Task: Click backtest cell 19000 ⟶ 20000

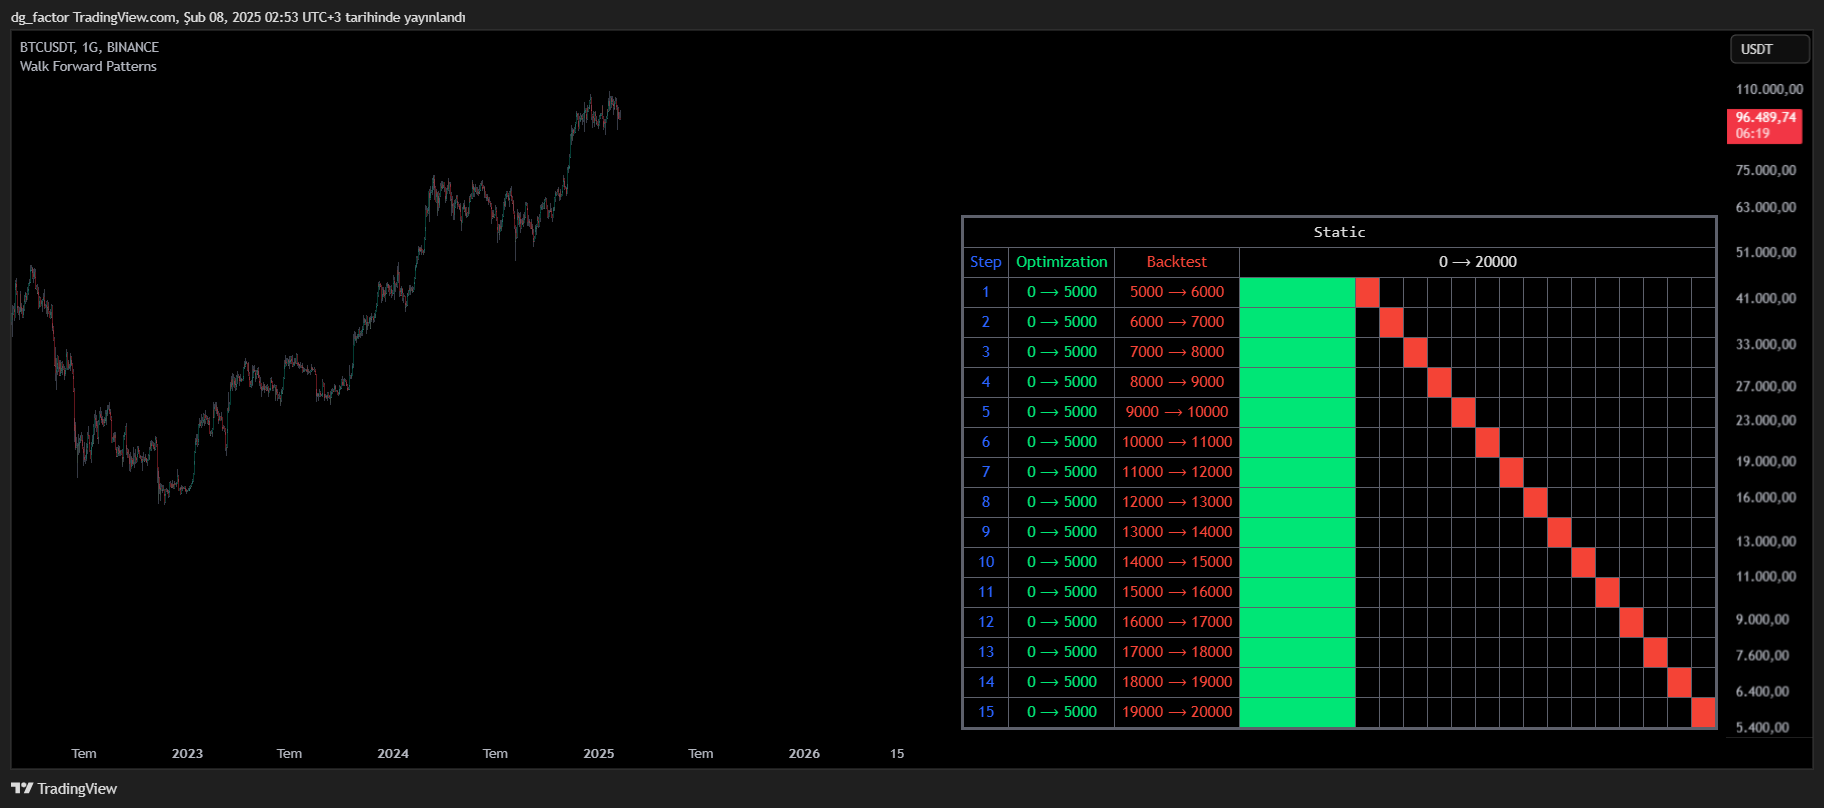Action: point(1177,712)
